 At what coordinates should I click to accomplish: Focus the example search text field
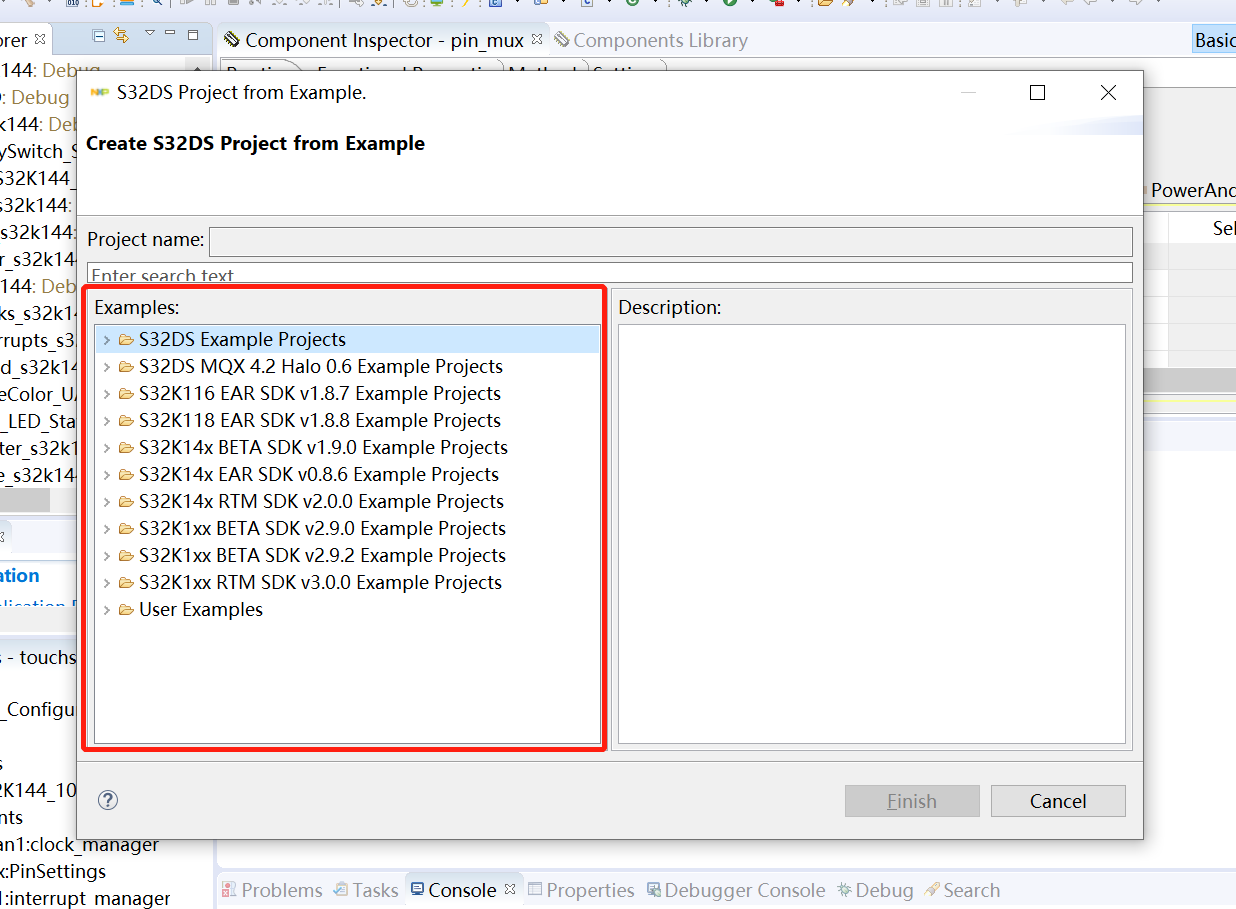(x=610, y=273)
